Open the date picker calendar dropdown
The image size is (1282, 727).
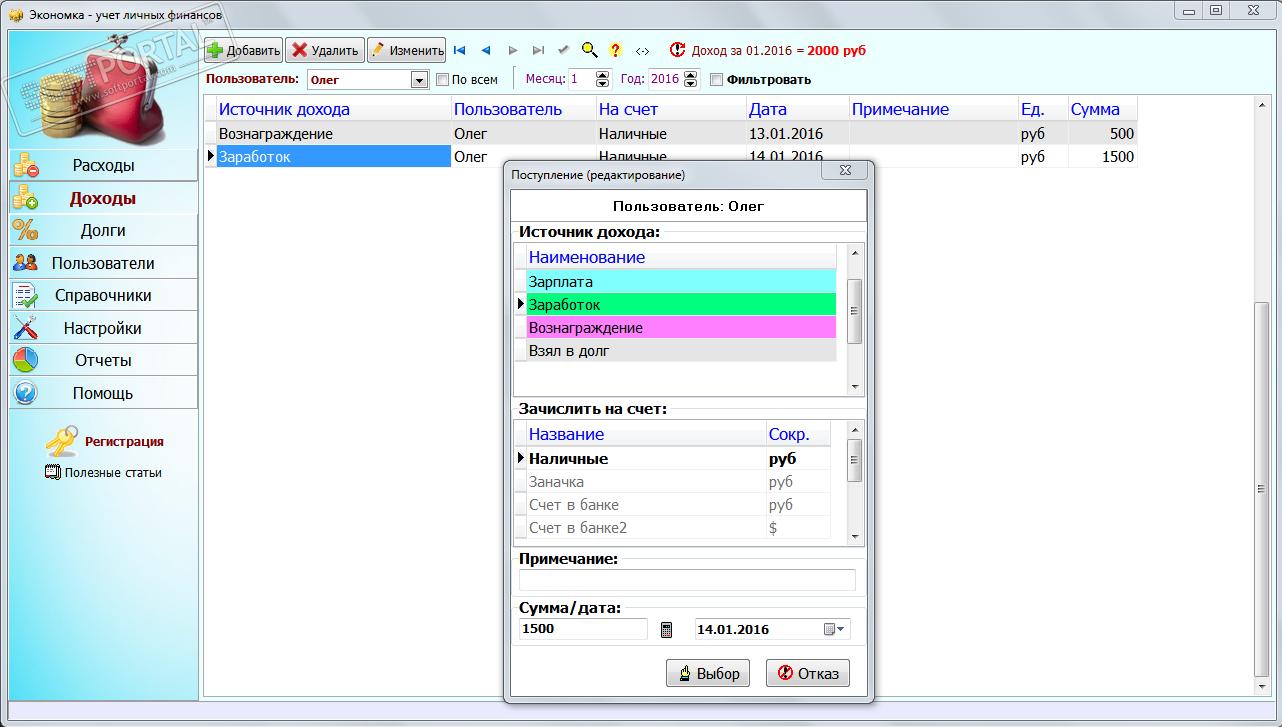pyautogui.click(x=835, y=630)
